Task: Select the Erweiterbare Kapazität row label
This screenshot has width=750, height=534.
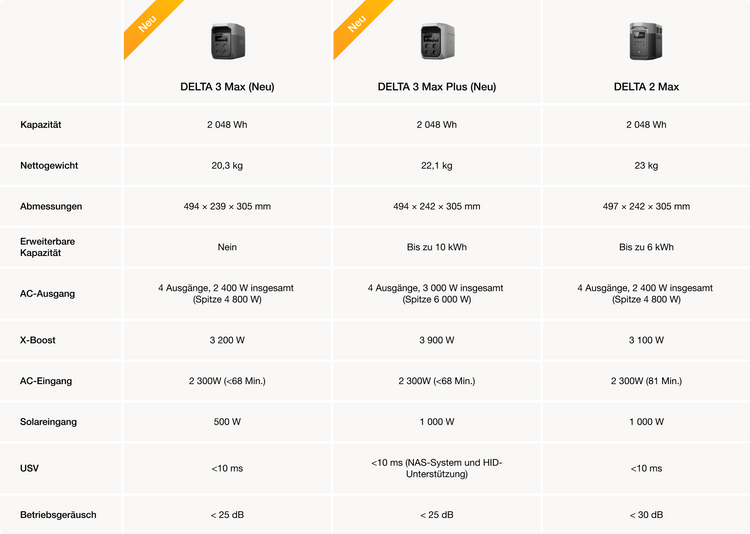Action: tap(47, 247)
